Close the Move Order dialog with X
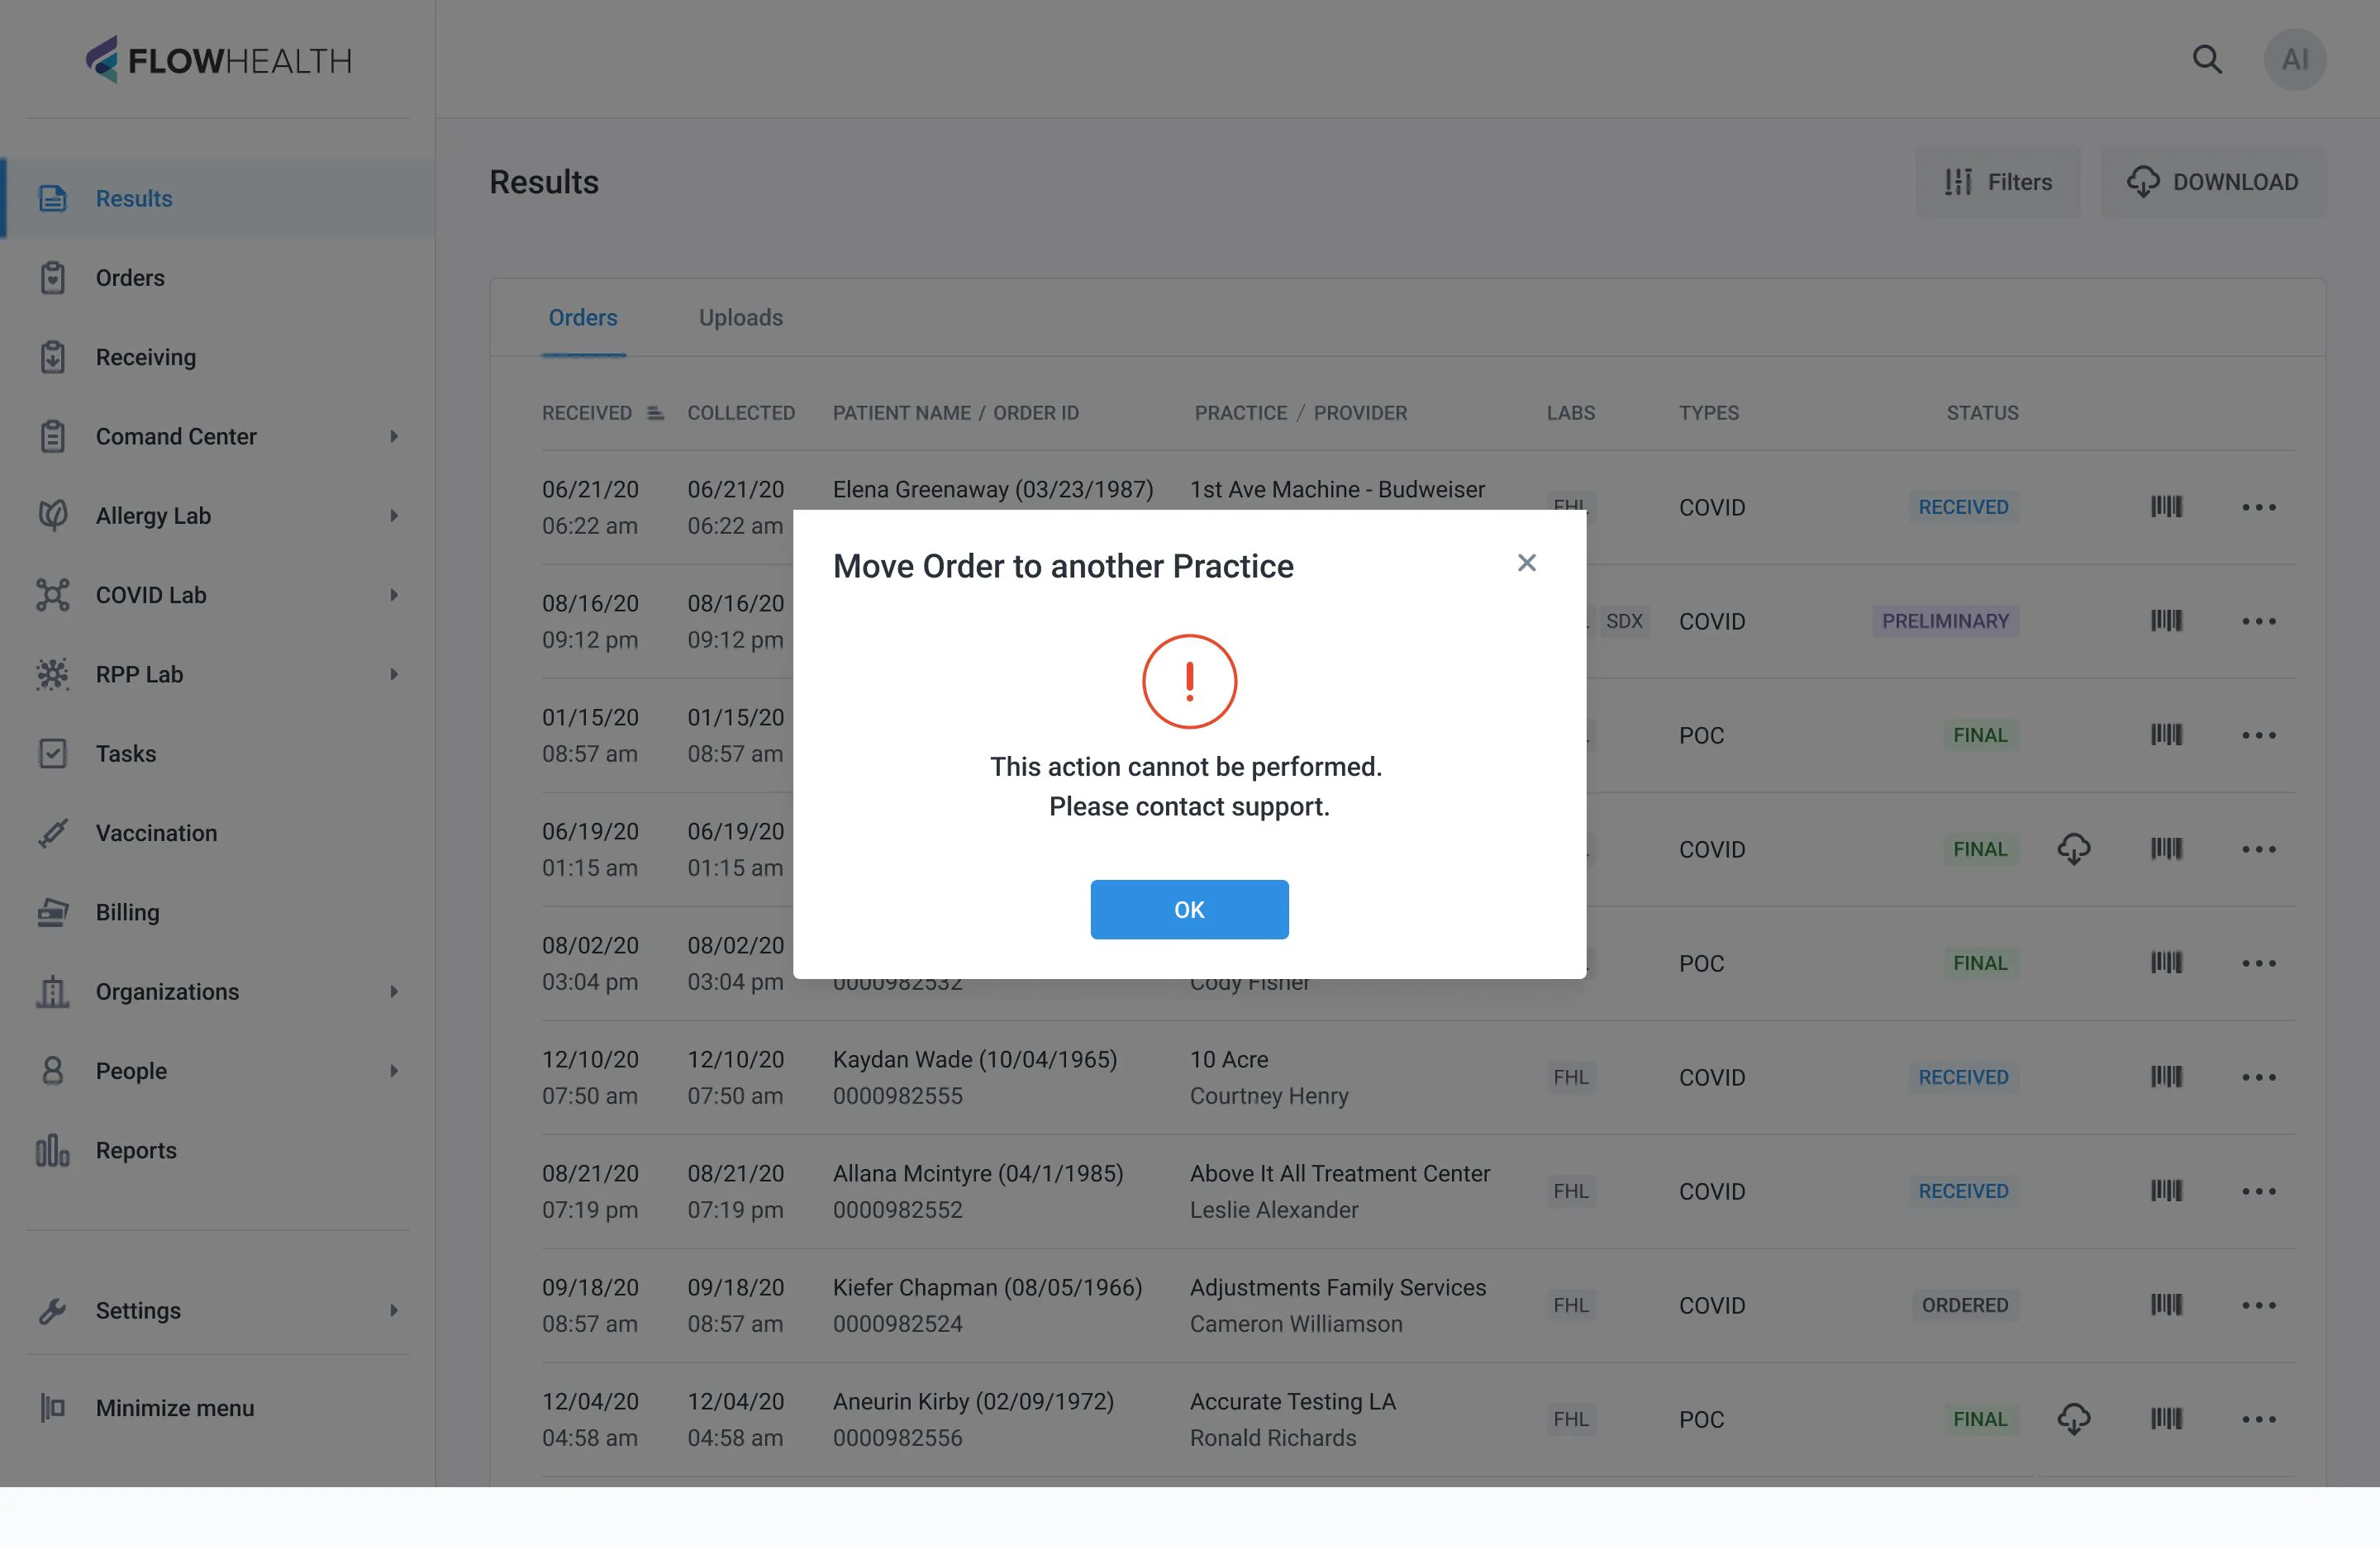The height and width of the screenshot is (1545, 2380). pos(1526,563)
